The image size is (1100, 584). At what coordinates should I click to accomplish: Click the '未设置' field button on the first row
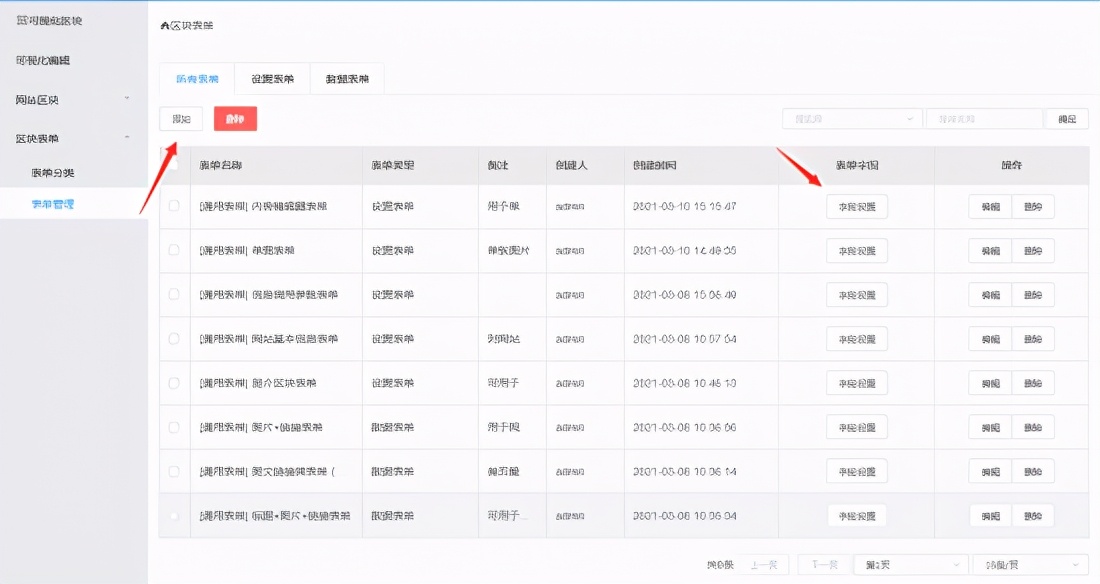[856, 206]
